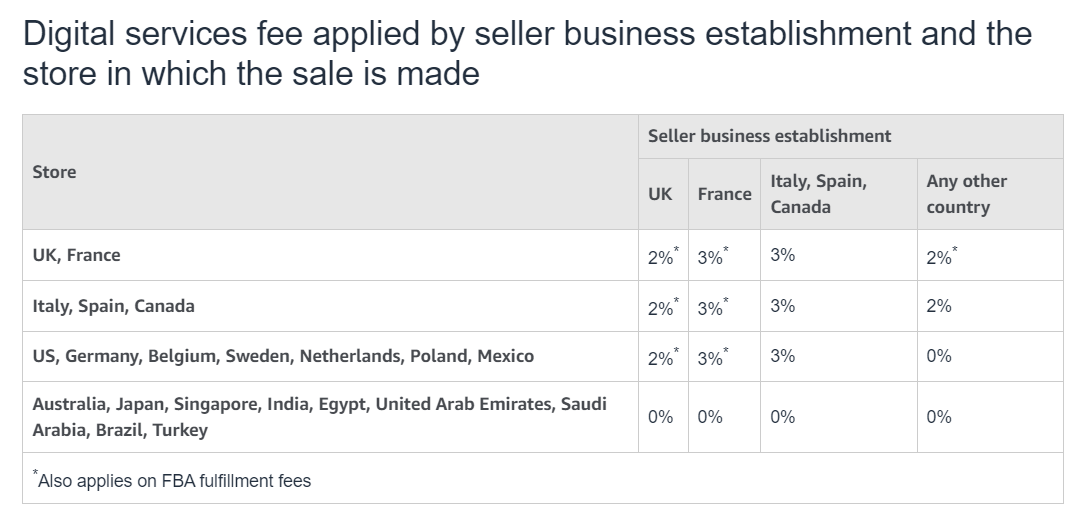The height and width of the screenshot is (515, 1077).
Task: Click the 2% Any other country fee in Italy row
Action: pos(939,306)
